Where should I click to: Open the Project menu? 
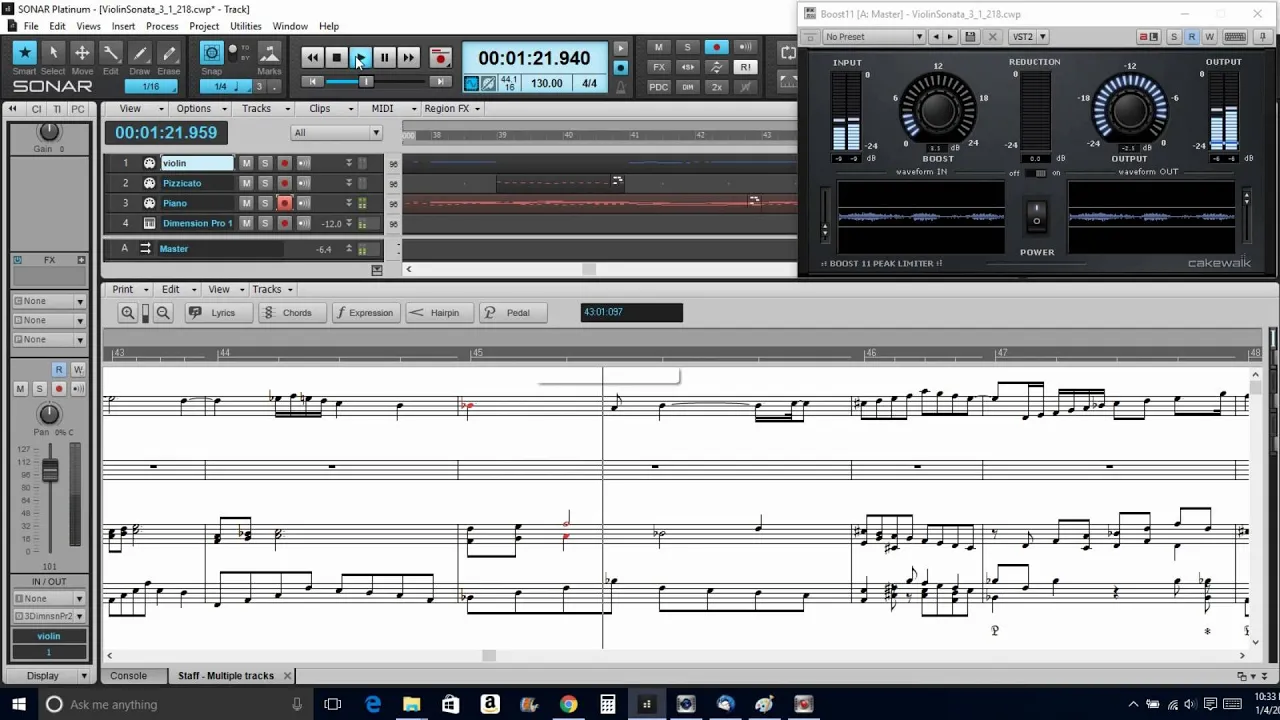(204, 26)
